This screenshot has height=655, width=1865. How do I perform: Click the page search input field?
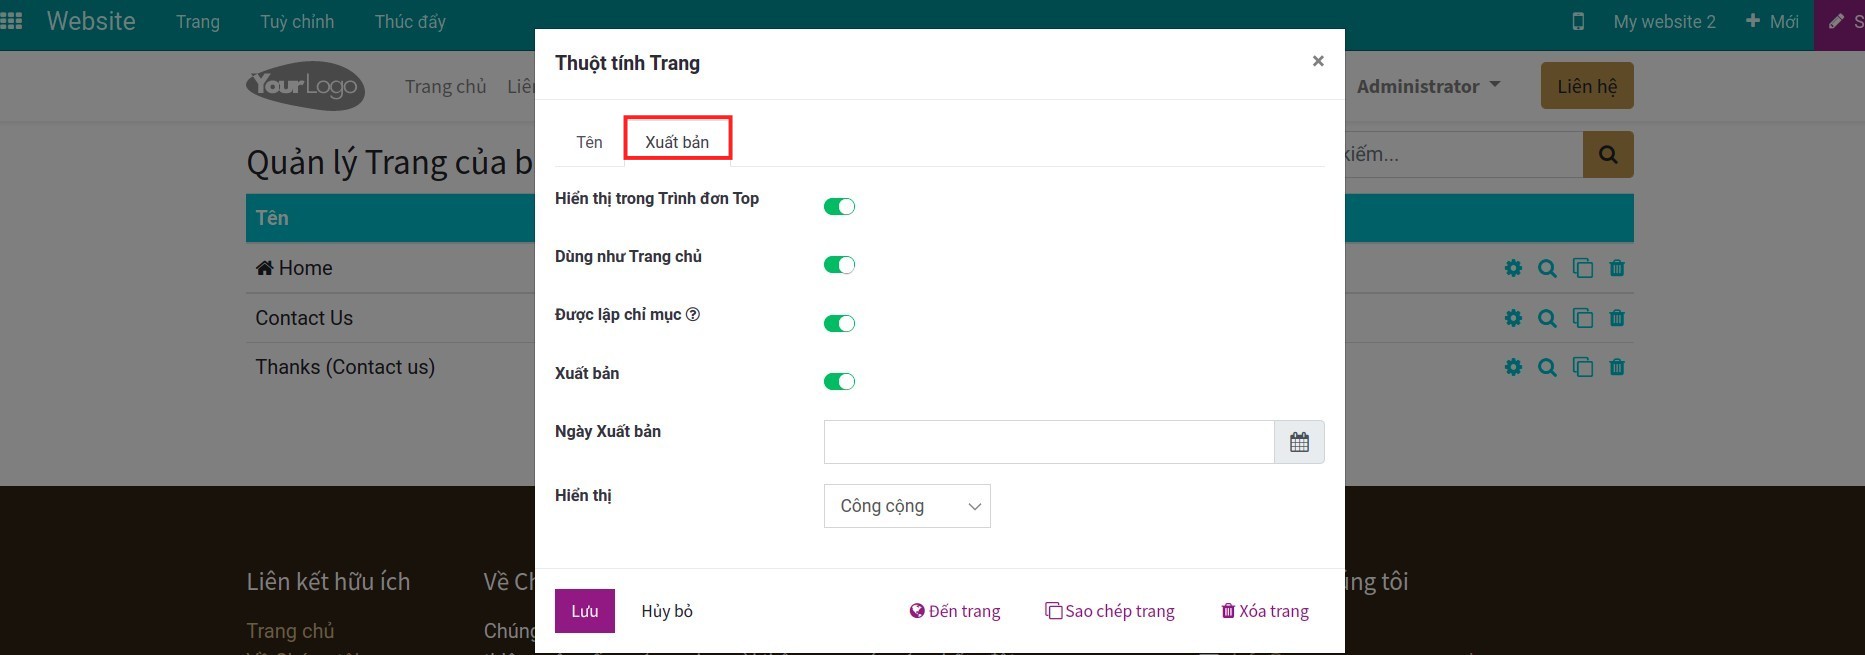pos(1463,155)
